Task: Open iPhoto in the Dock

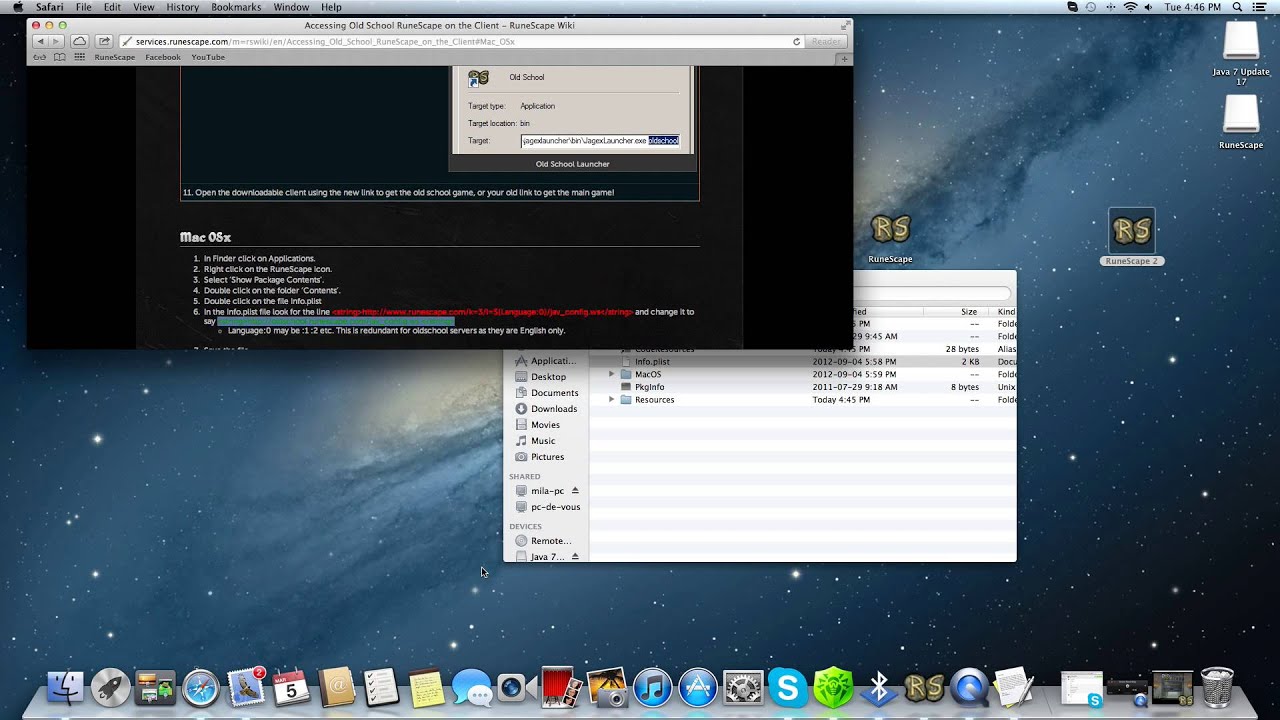Action: click(x=607, y=688)
